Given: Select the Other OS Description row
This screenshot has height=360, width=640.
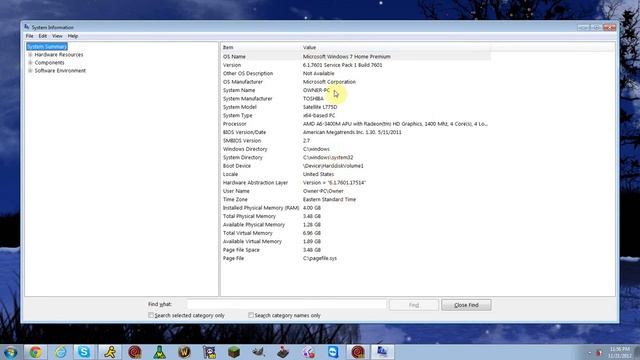Looking at the screenshot, I should tap(356, 73).
